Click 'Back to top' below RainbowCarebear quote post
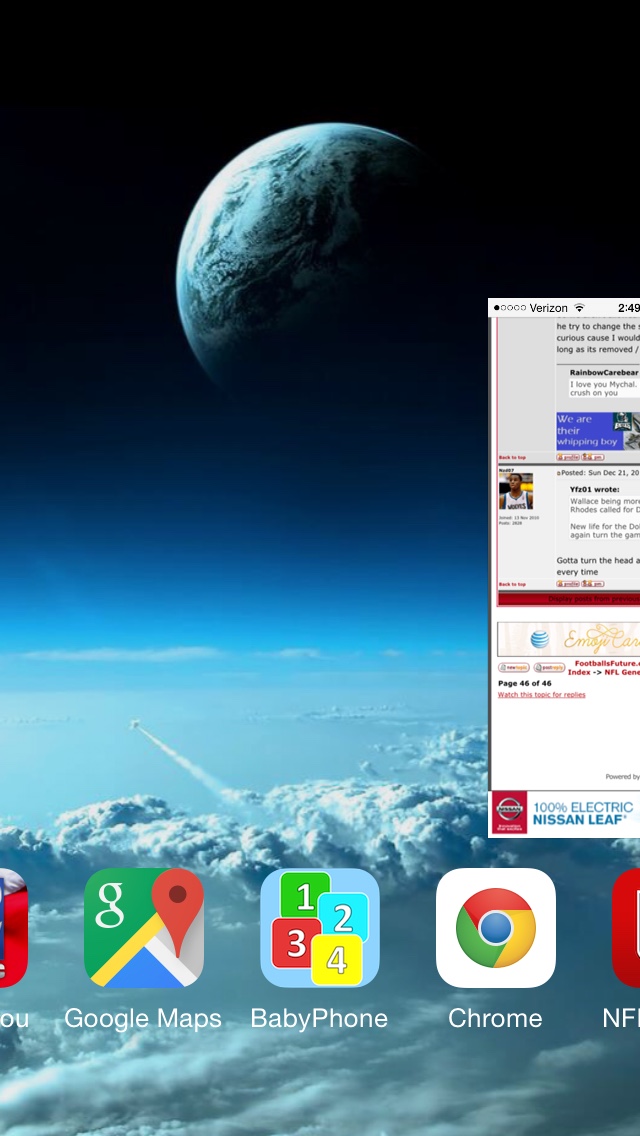 [512, 457]
